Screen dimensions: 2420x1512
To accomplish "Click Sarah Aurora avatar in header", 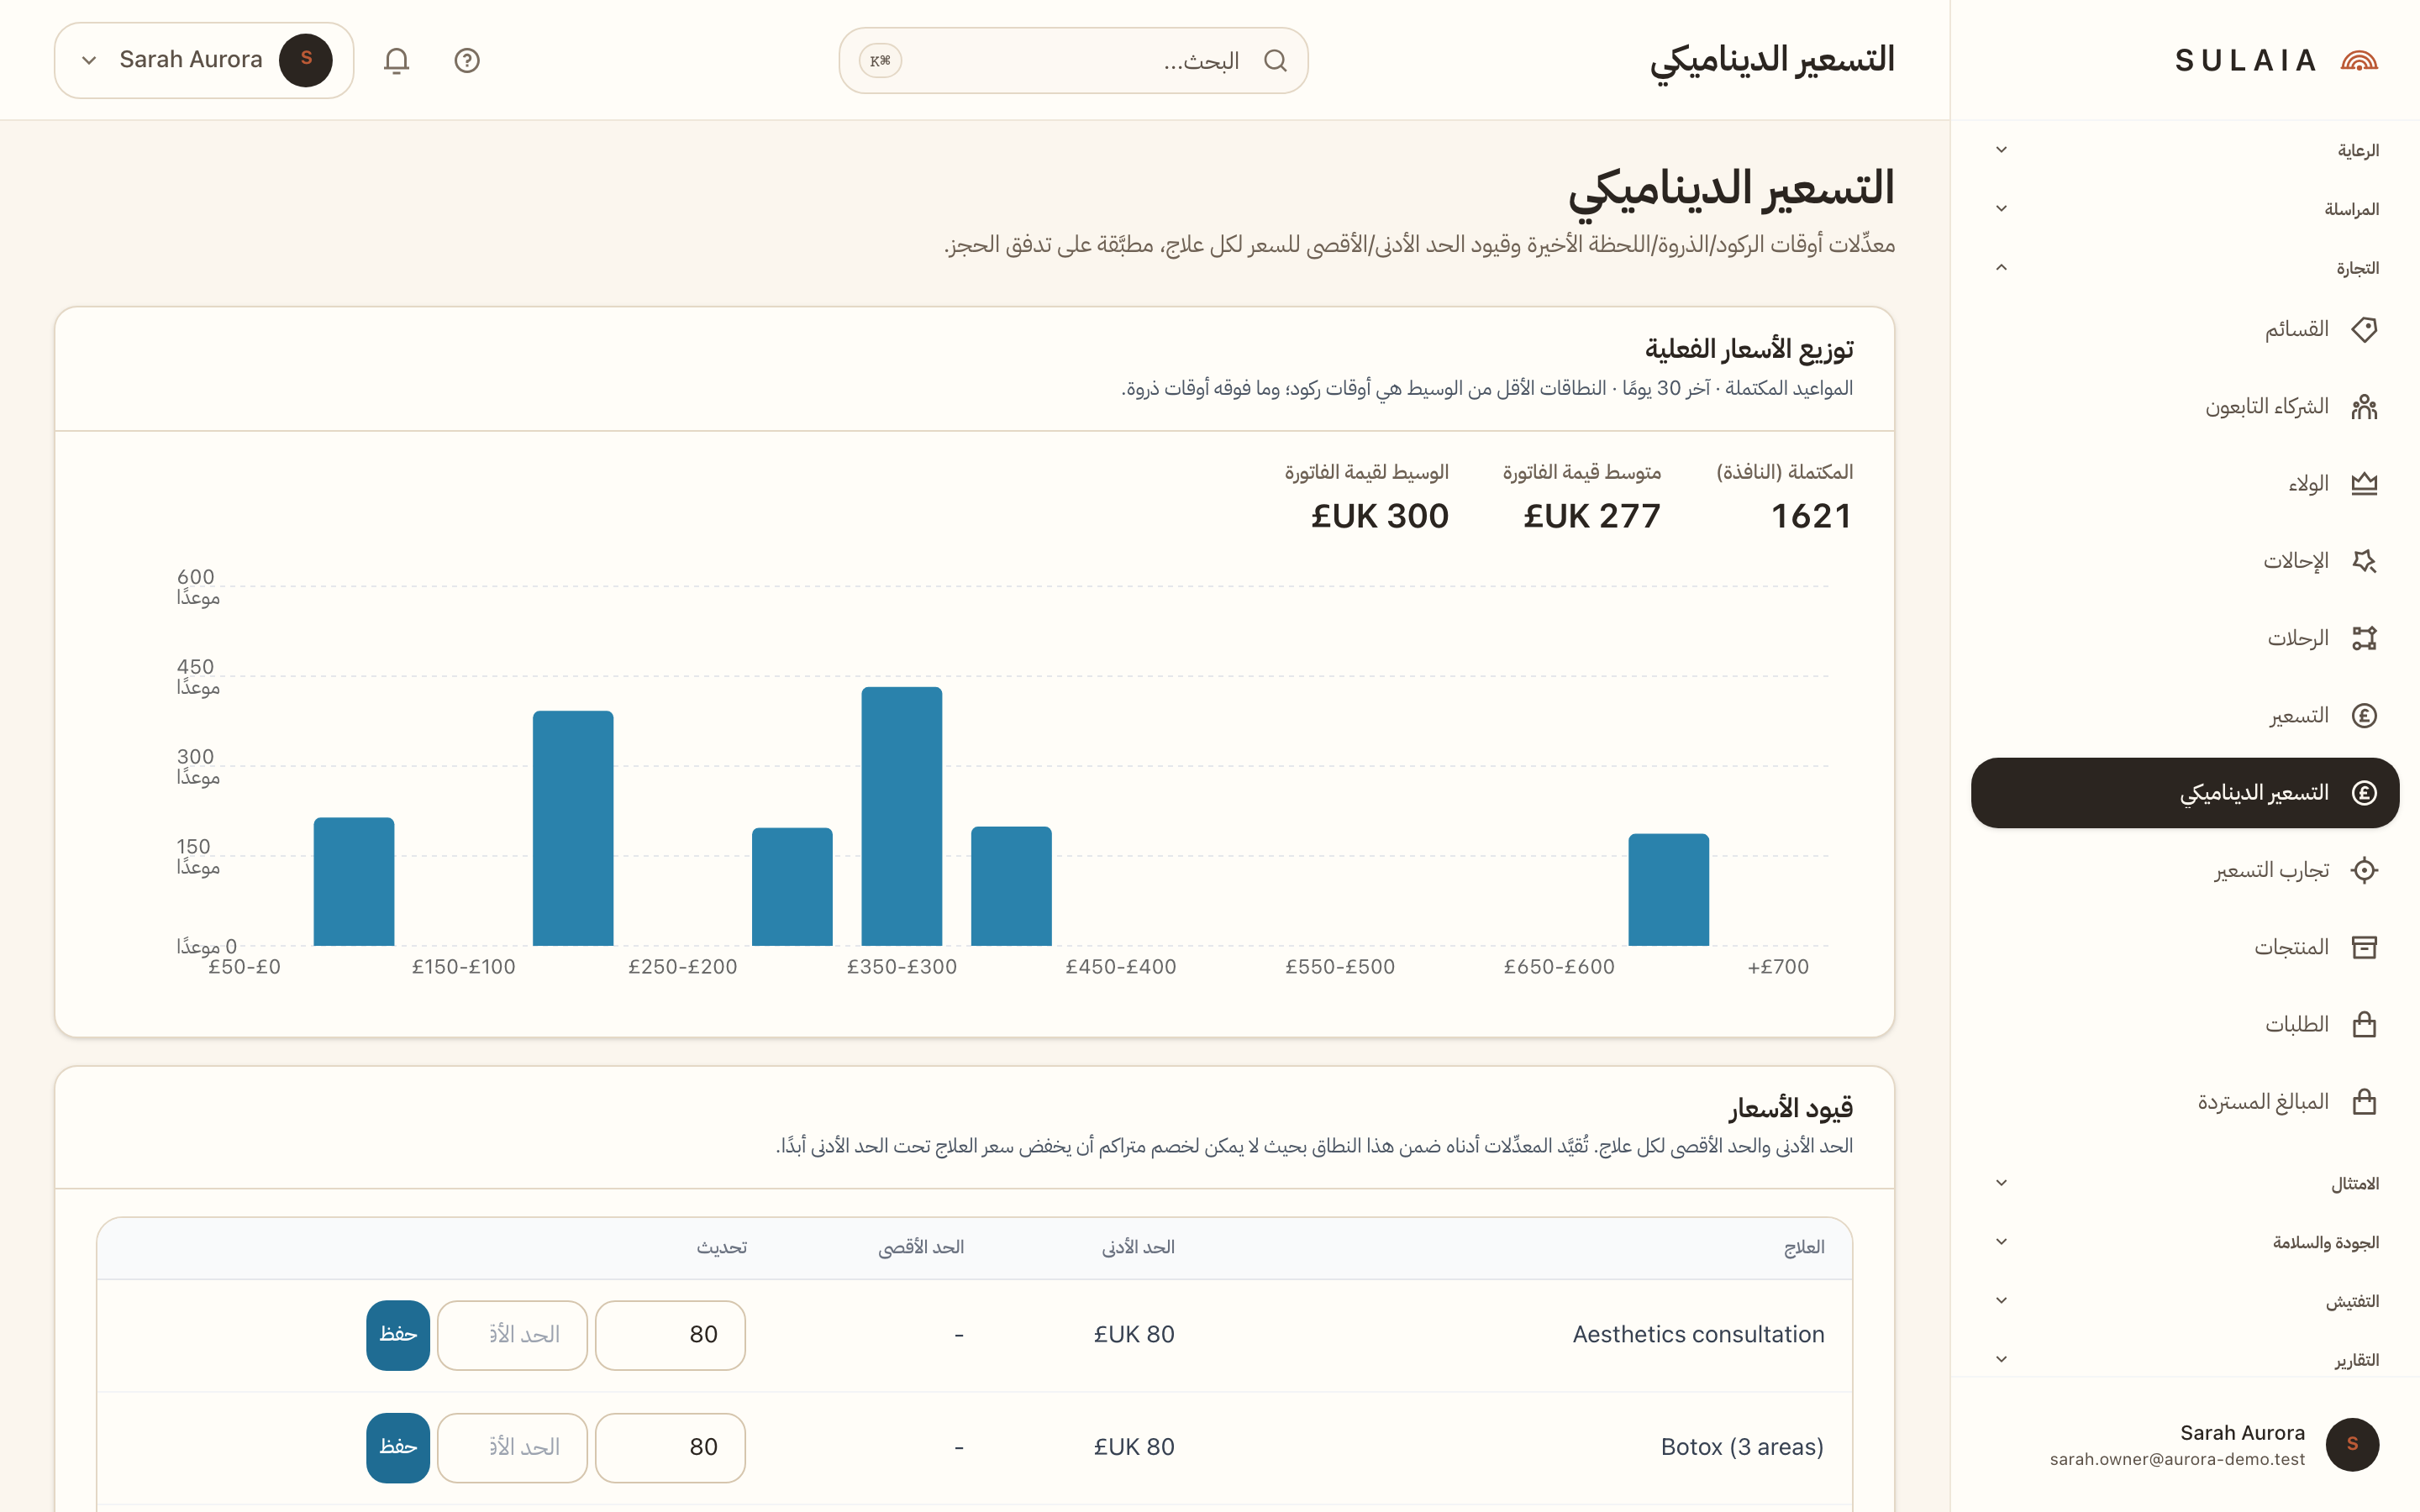I will pos(306,60).
